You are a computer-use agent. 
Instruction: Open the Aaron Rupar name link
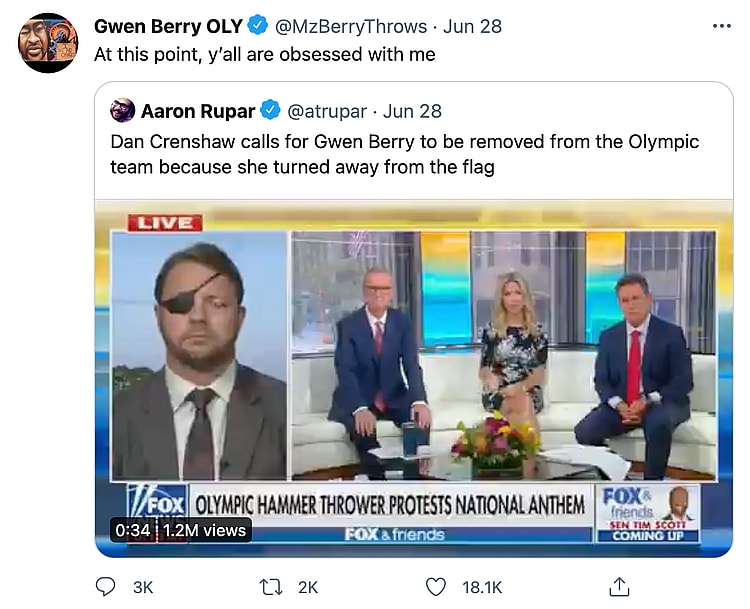pos(199,110)
